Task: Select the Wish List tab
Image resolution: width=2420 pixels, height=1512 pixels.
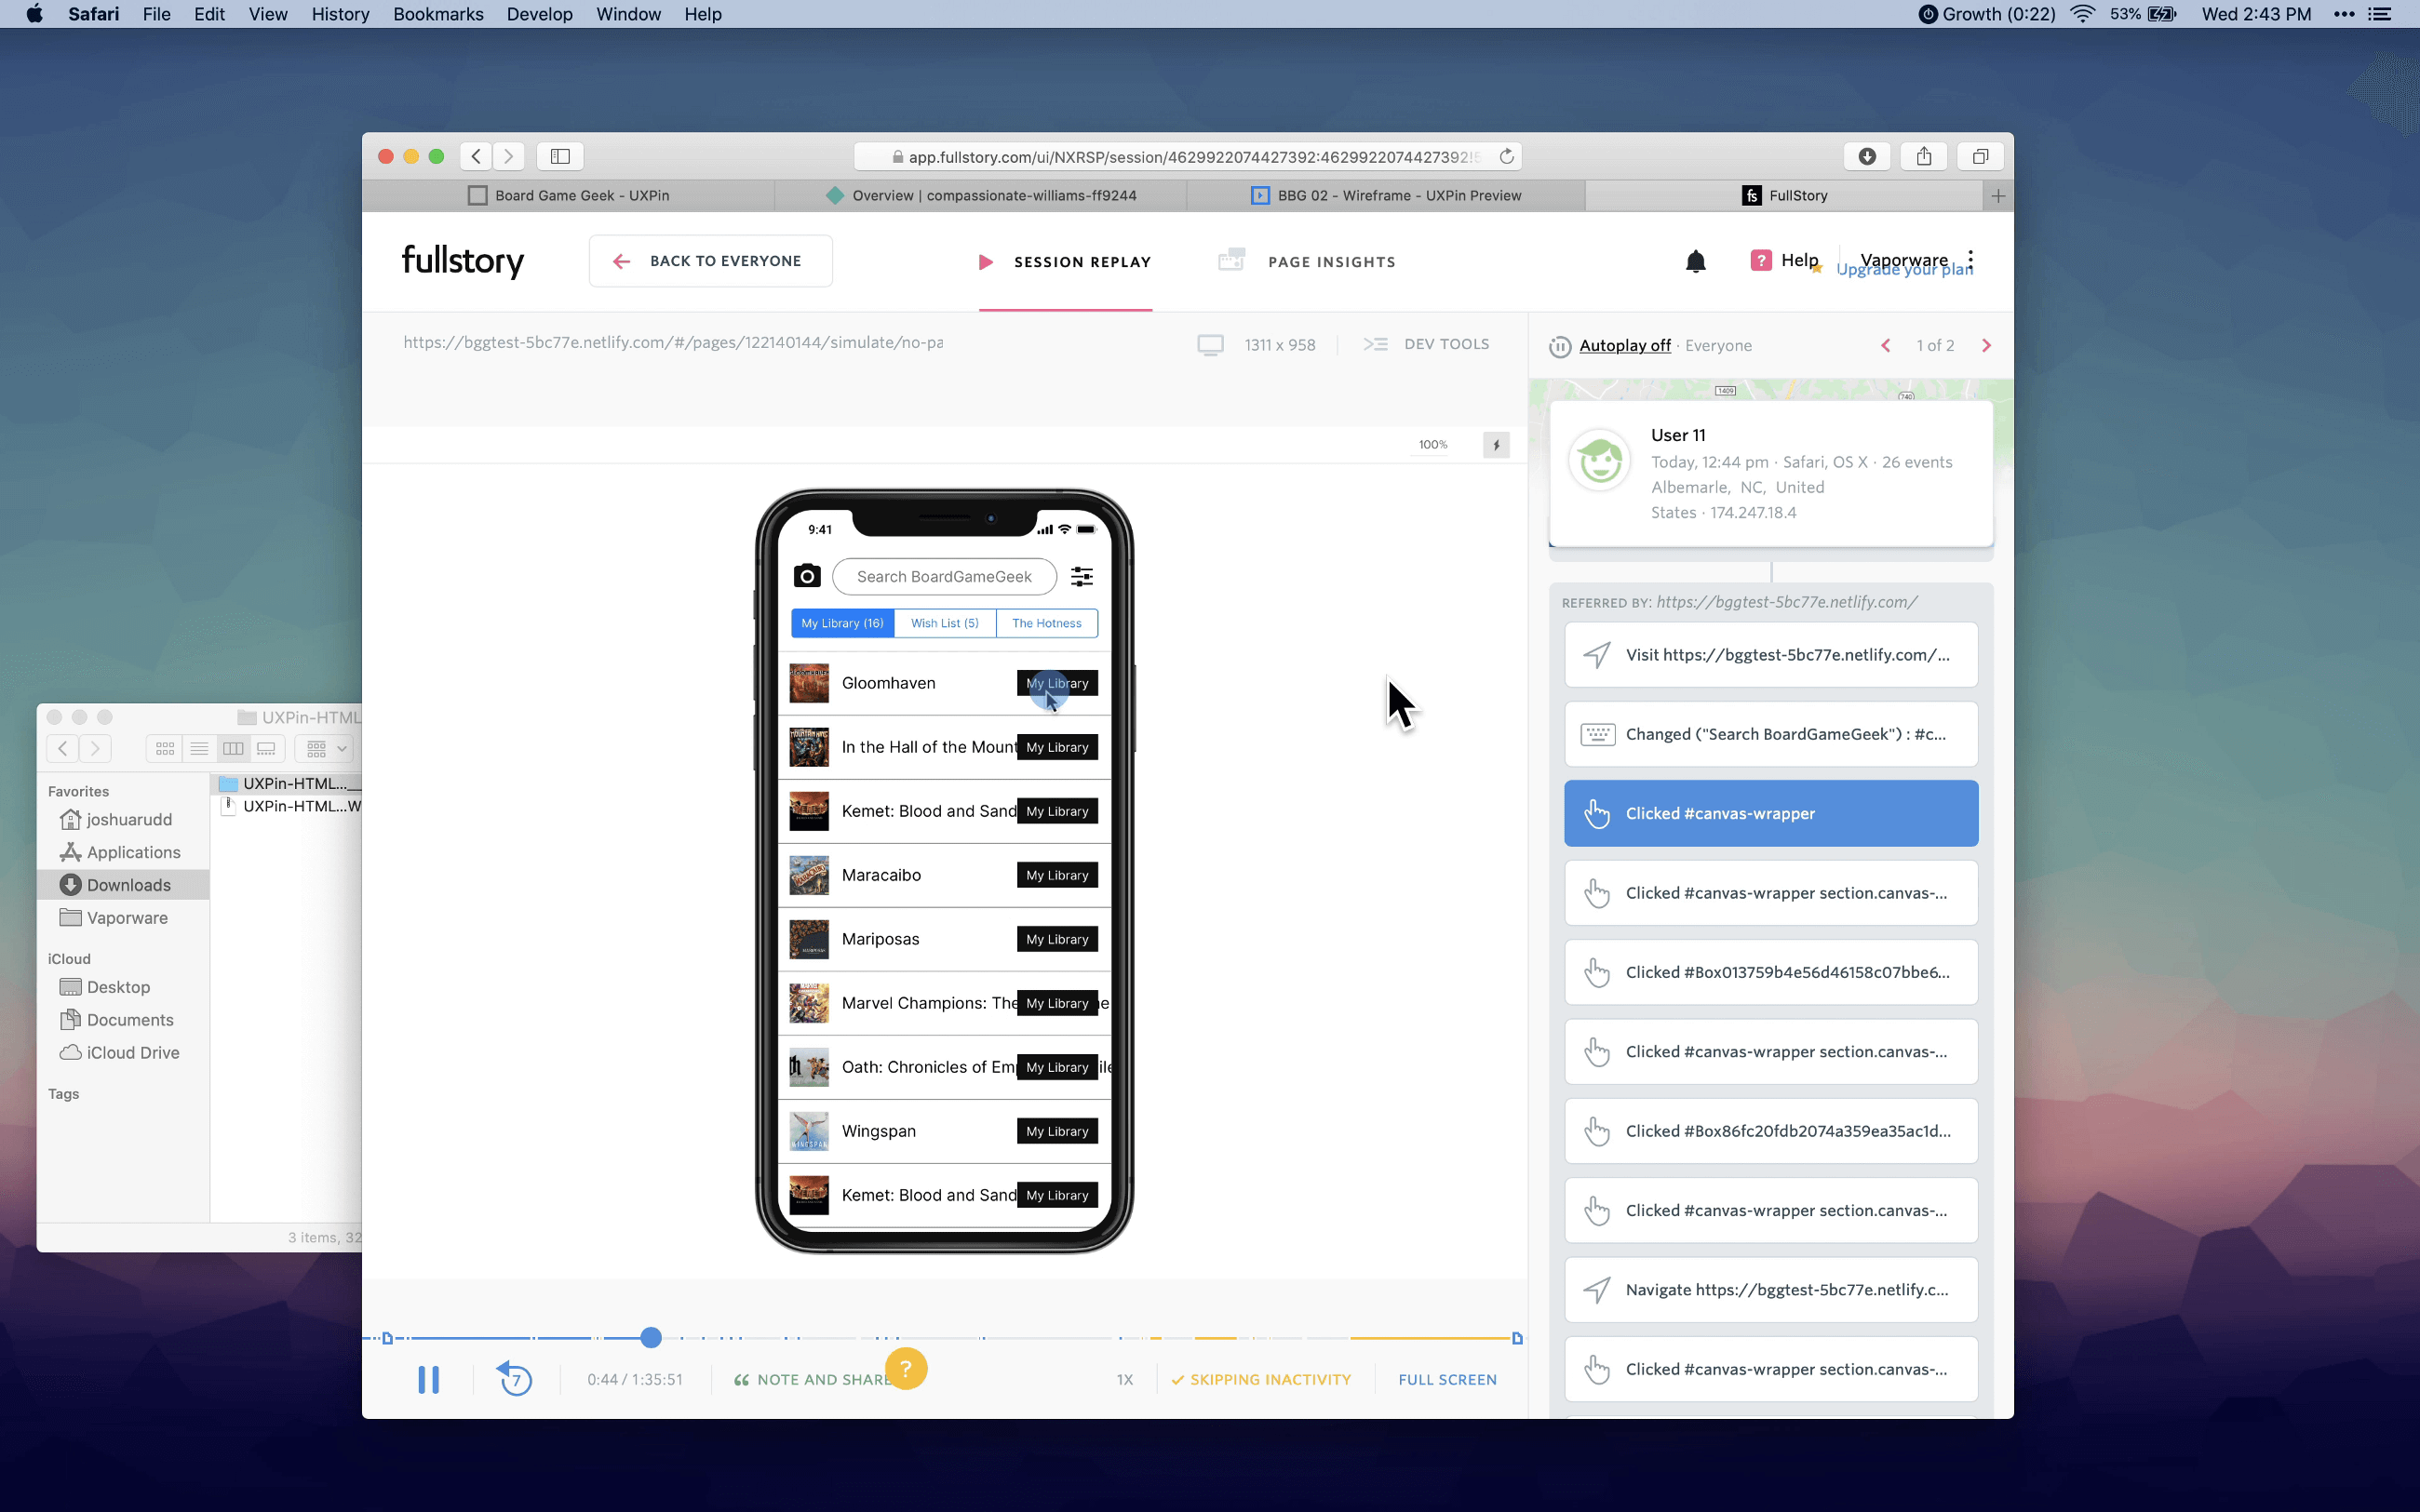Action: pyautogui.click(x=943, y=622)
